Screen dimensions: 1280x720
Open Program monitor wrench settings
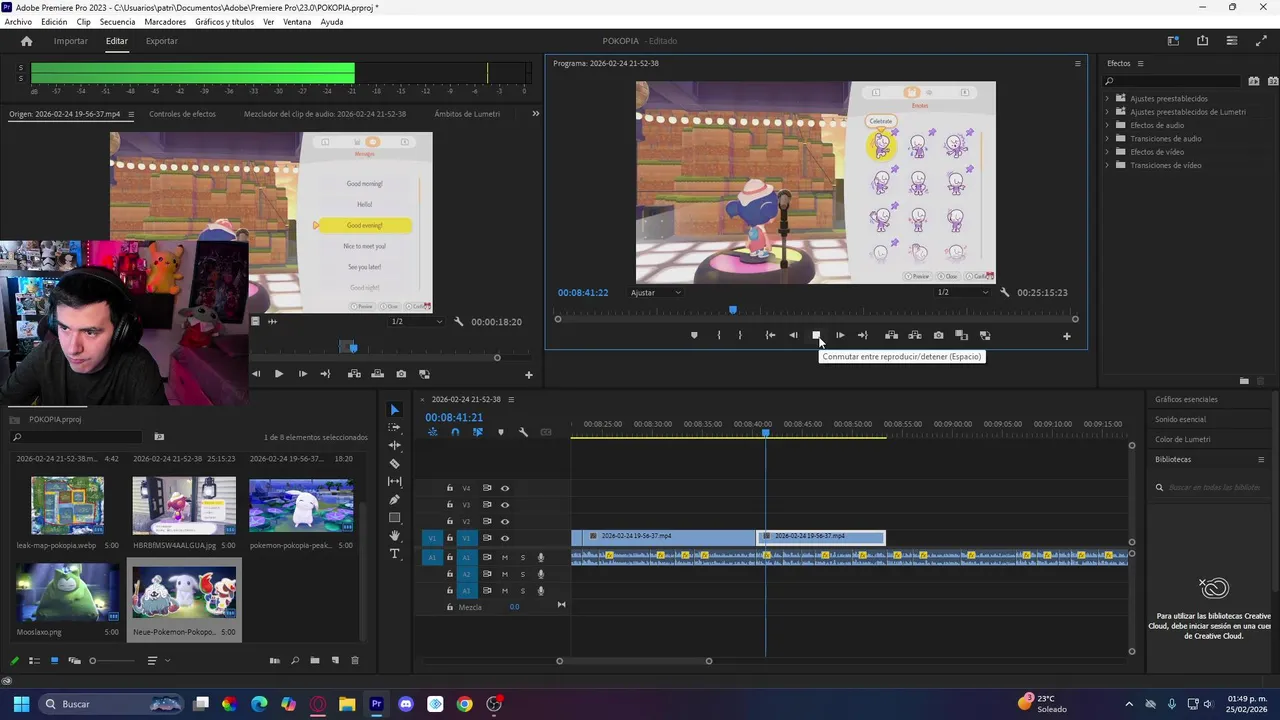tap(1004, 292)
